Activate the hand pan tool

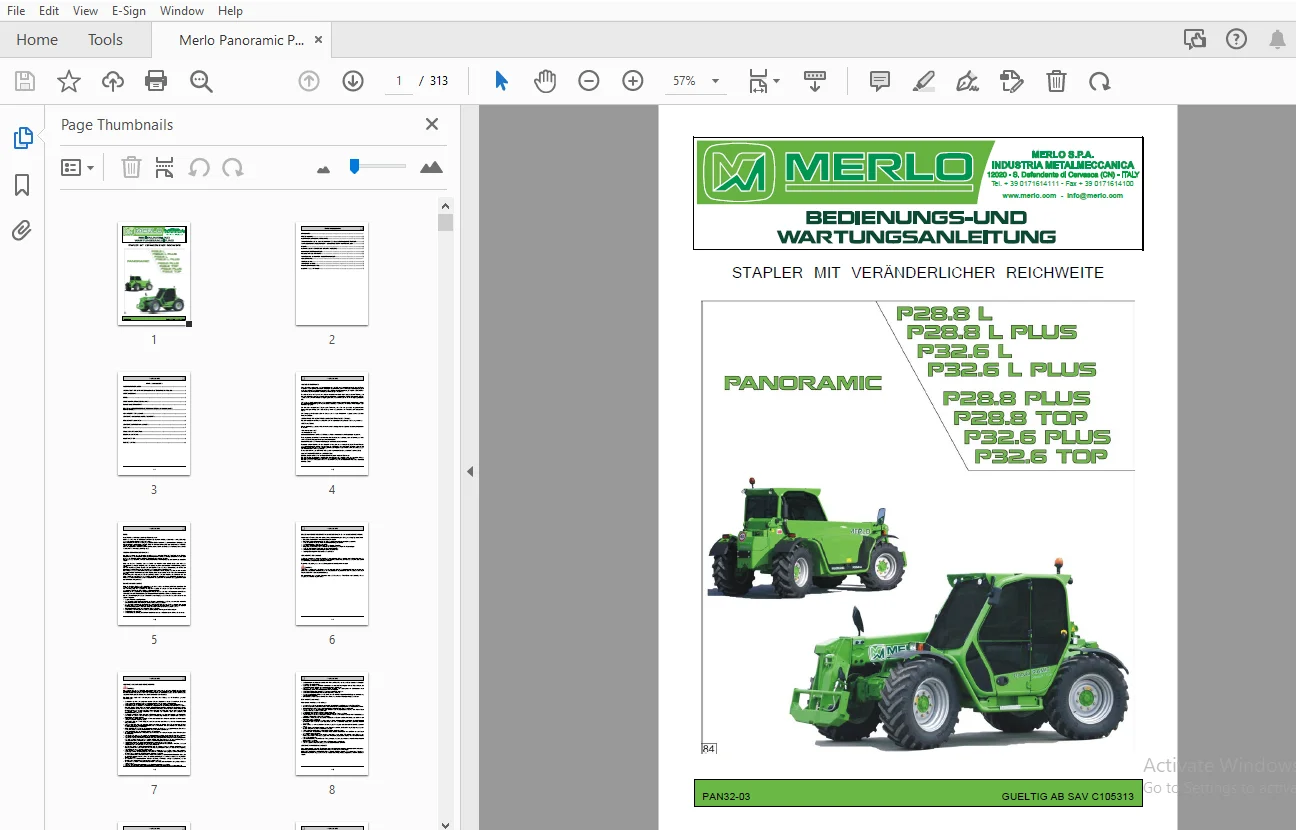pos(545,81)
